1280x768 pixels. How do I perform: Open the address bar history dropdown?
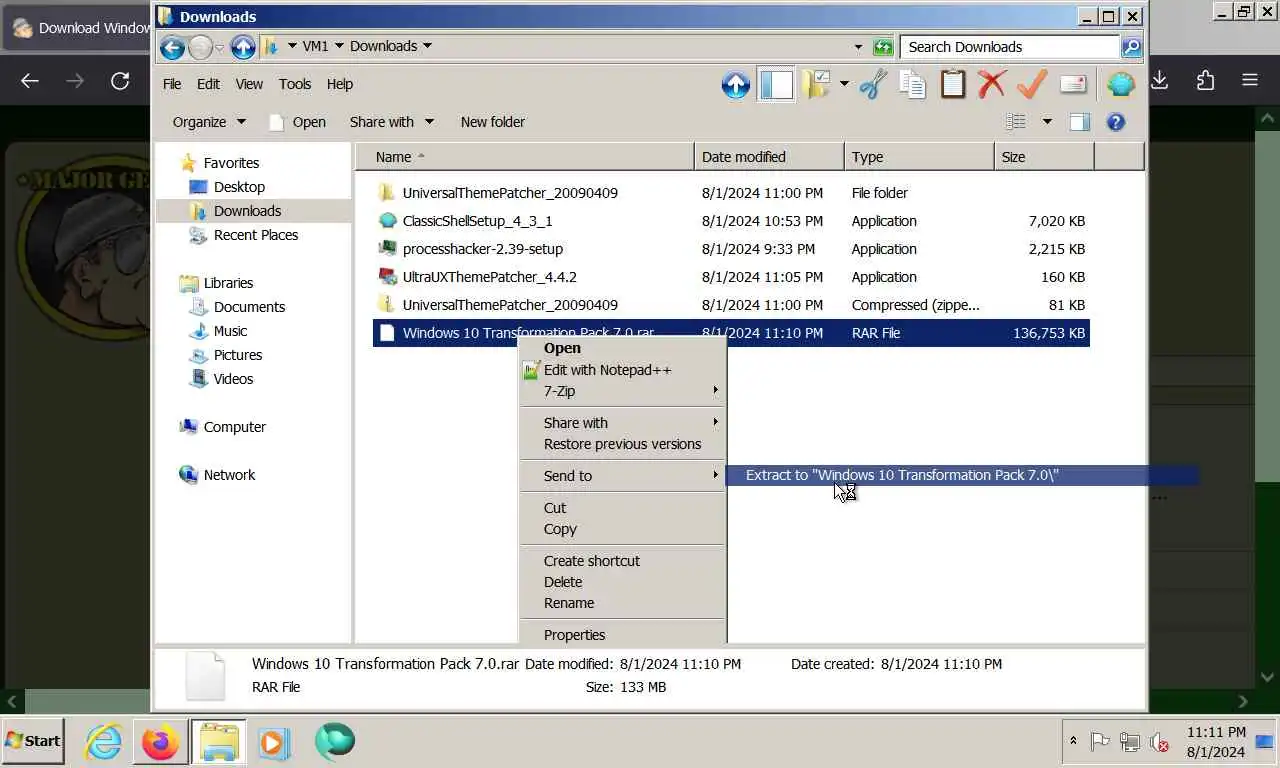coord(858,47)
